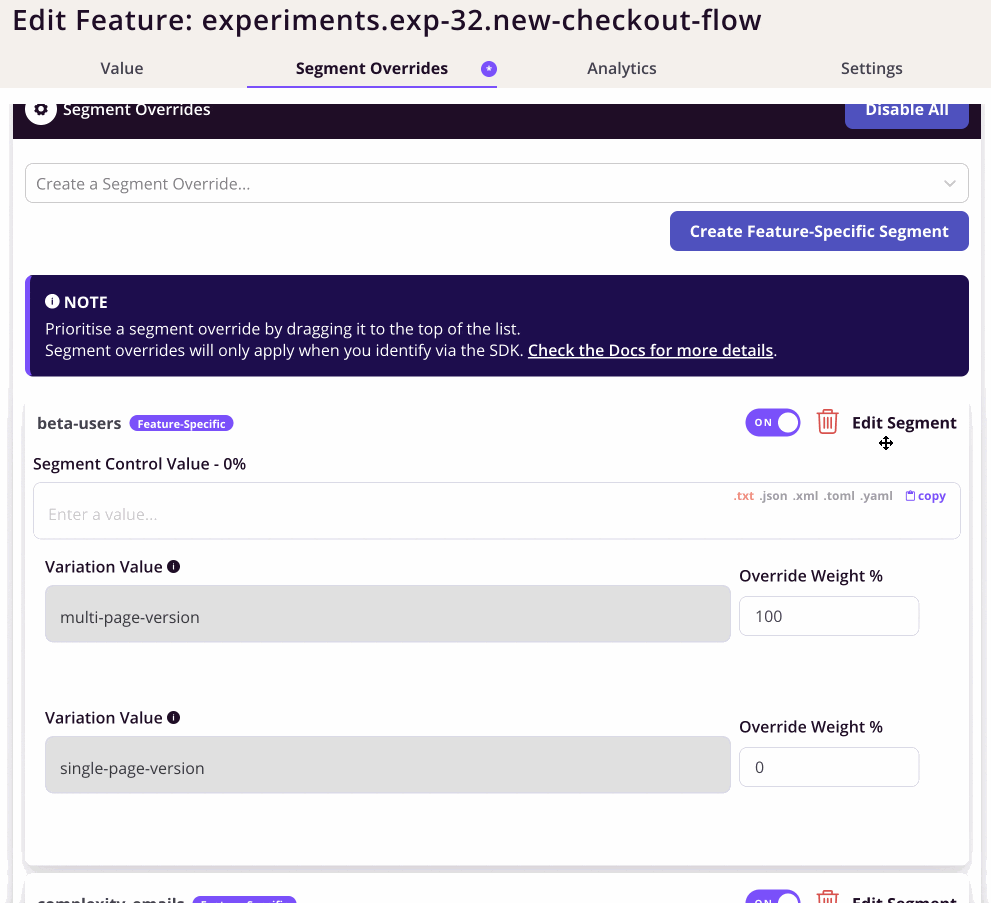Click the page title experiments.exp-32.new-checkout-flow
Viewport: 991px width, 903px height.
(x=482, y=20)
